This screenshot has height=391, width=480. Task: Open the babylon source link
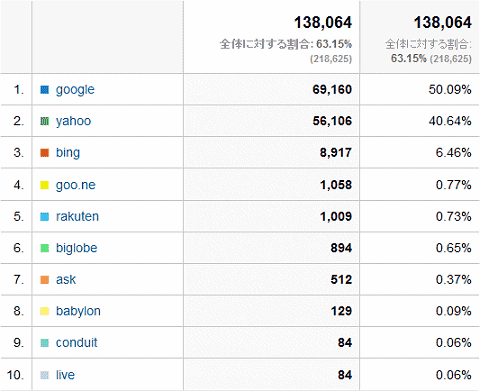tap(78, 311)
